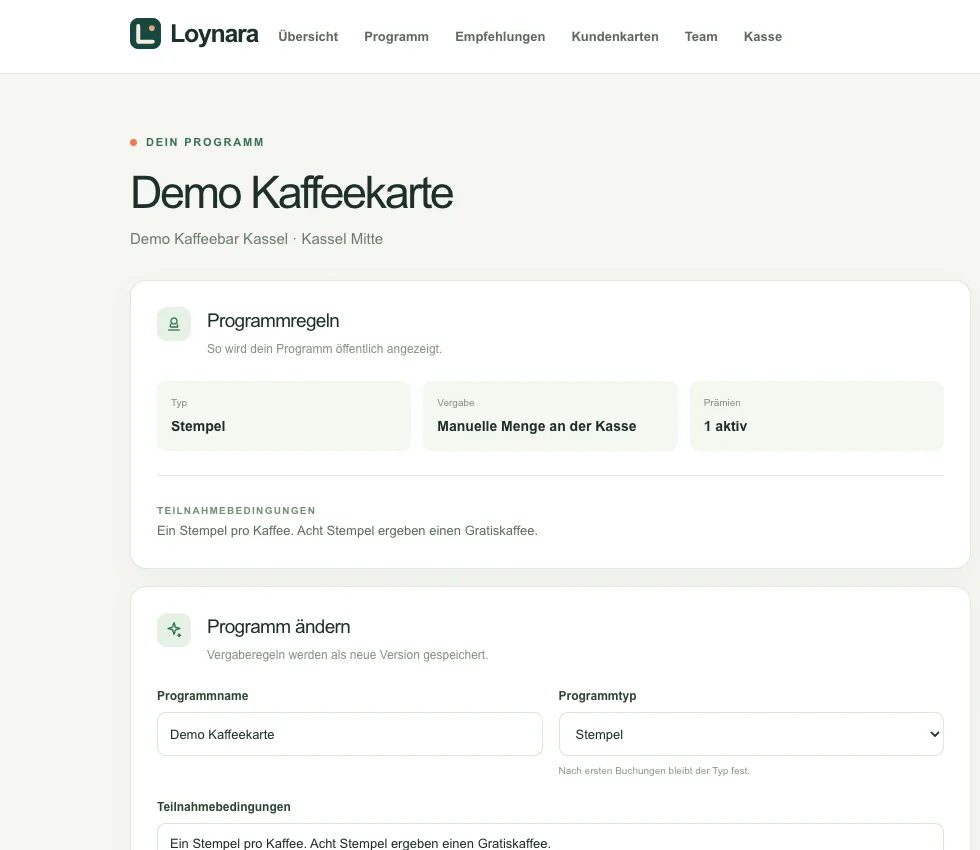Click the Programm ändern section heading
The width and height of the screenshot is (980, 850).
[278, 627]
